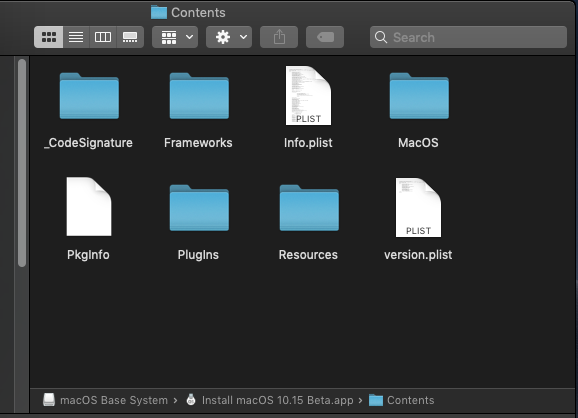Select the PkgInfo file icon
Screen dimensions: 578x418
(x=89, y=207)
